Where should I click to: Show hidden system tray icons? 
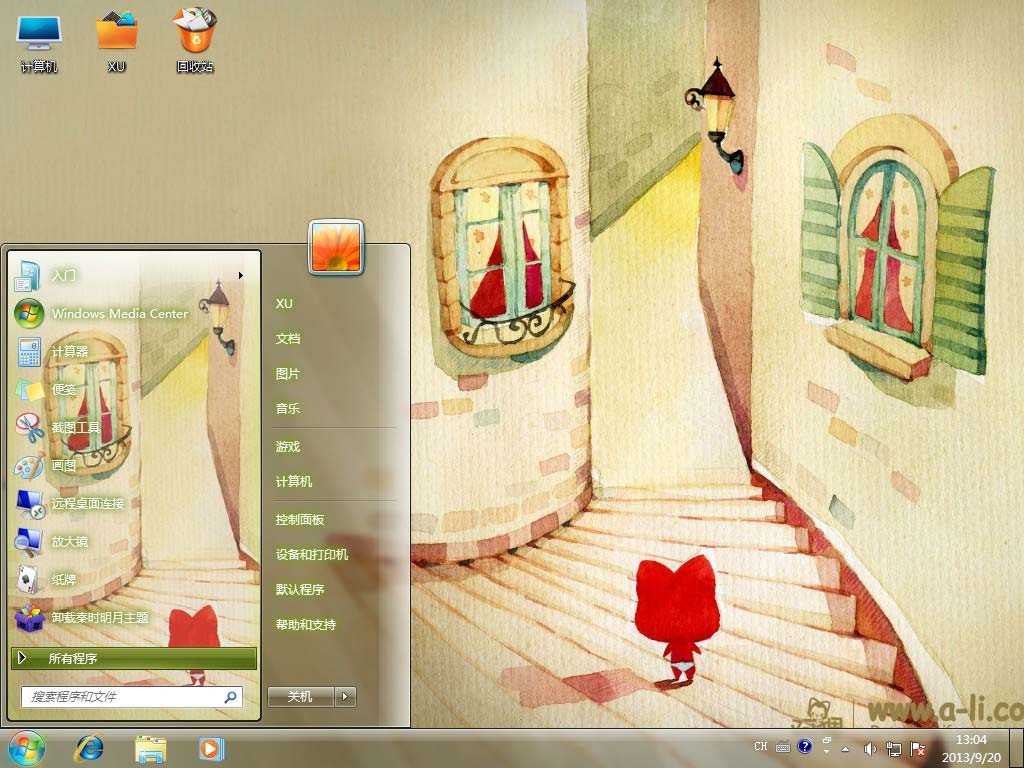846,748
